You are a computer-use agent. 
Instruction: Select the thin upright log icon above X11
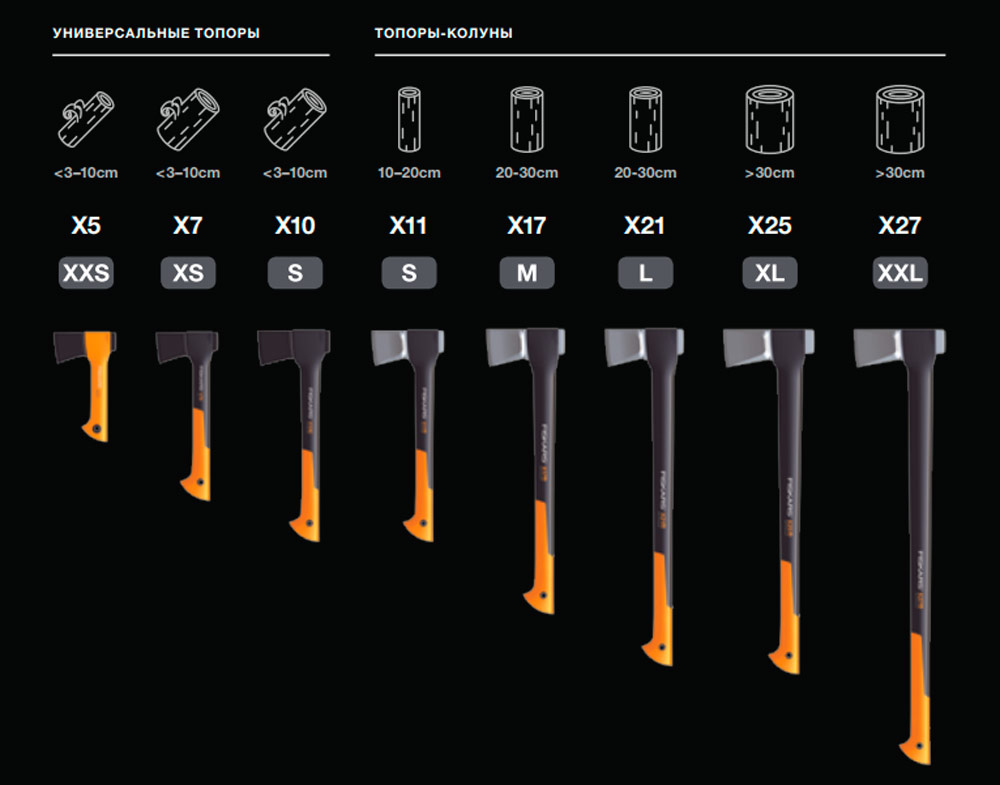click(409, 118)
